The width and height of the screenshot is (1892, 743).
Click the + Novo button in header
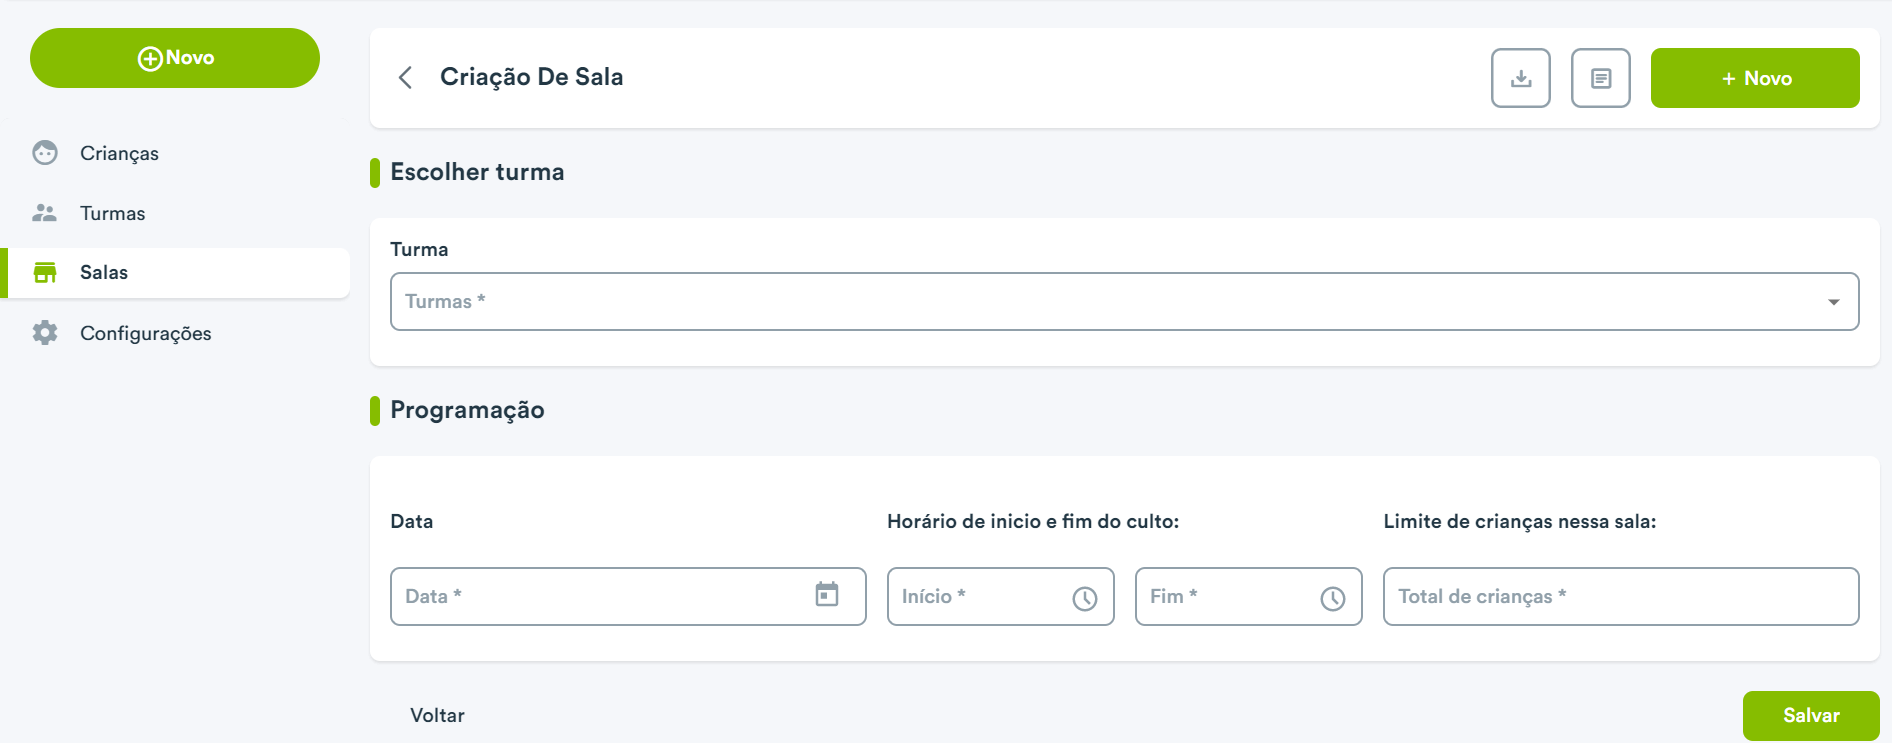tap(1755, 78)
